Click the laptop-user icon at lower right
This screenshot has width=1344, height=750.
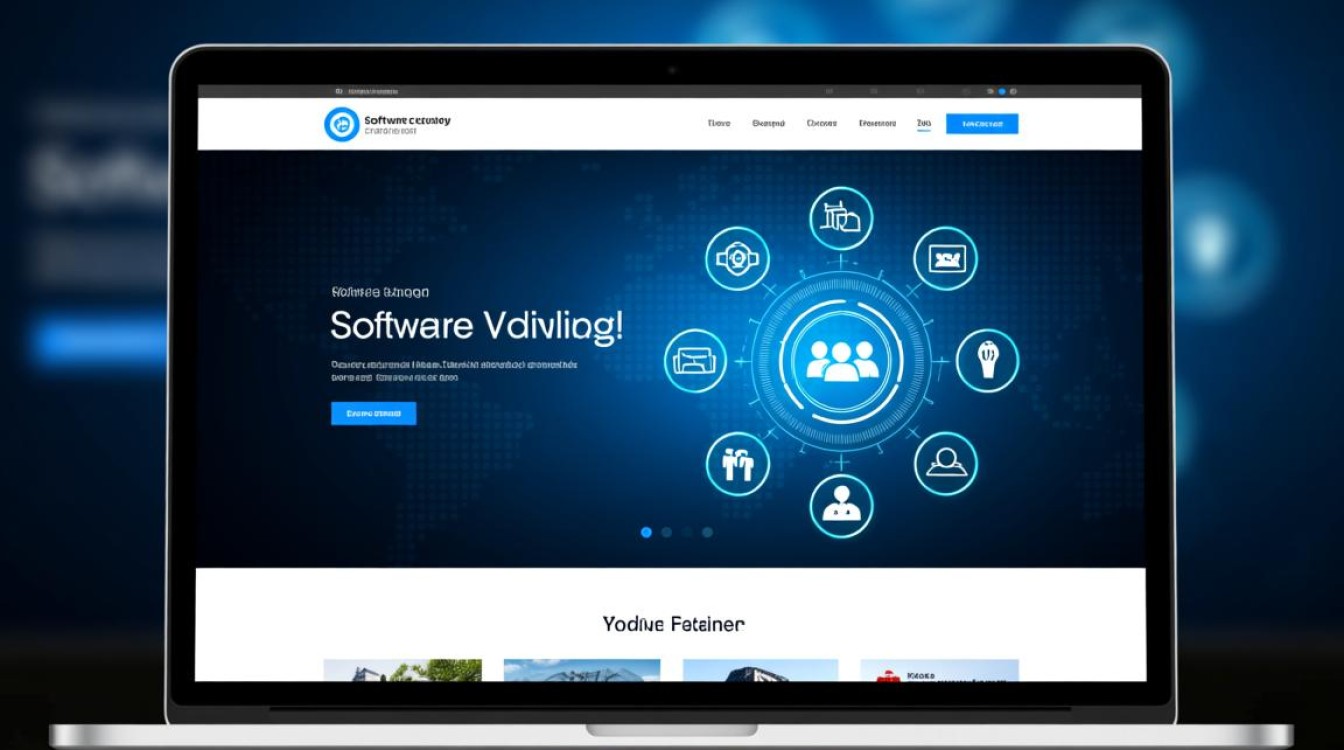(945, 463)
